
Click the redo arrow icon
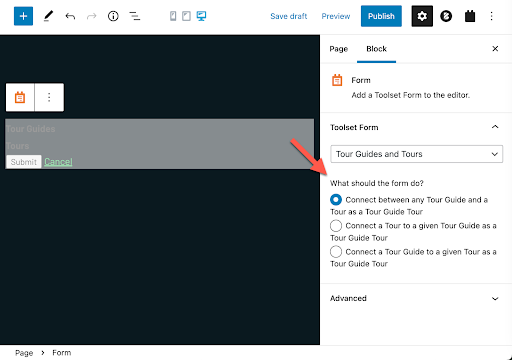[x=91, y=16]
